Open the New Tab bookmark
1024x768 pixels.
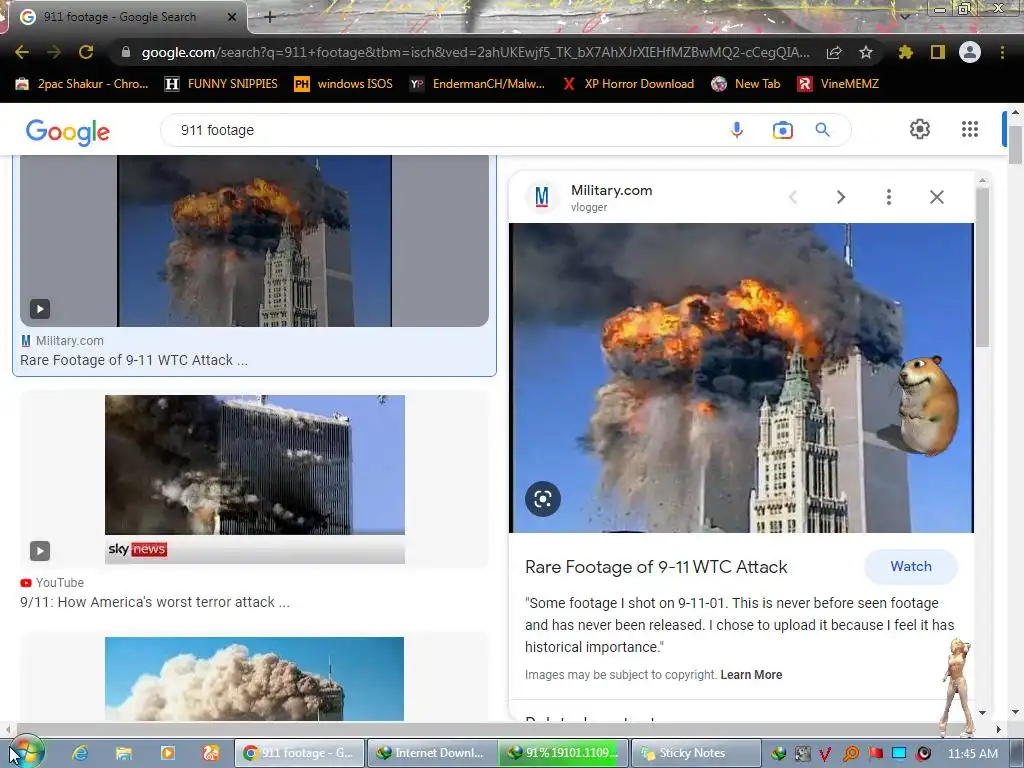(x=746, y=84)
